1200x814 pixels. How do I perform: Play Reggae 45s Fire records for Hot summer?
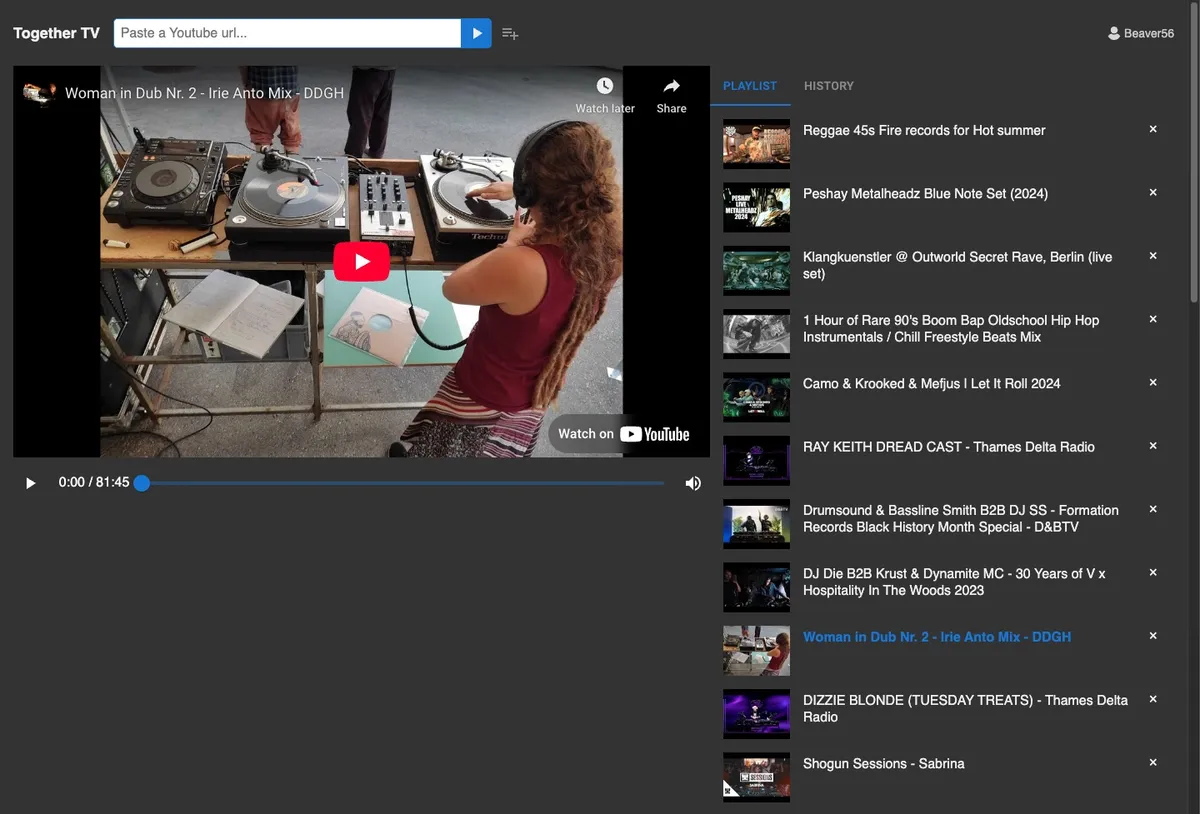[x=924, y=130]
